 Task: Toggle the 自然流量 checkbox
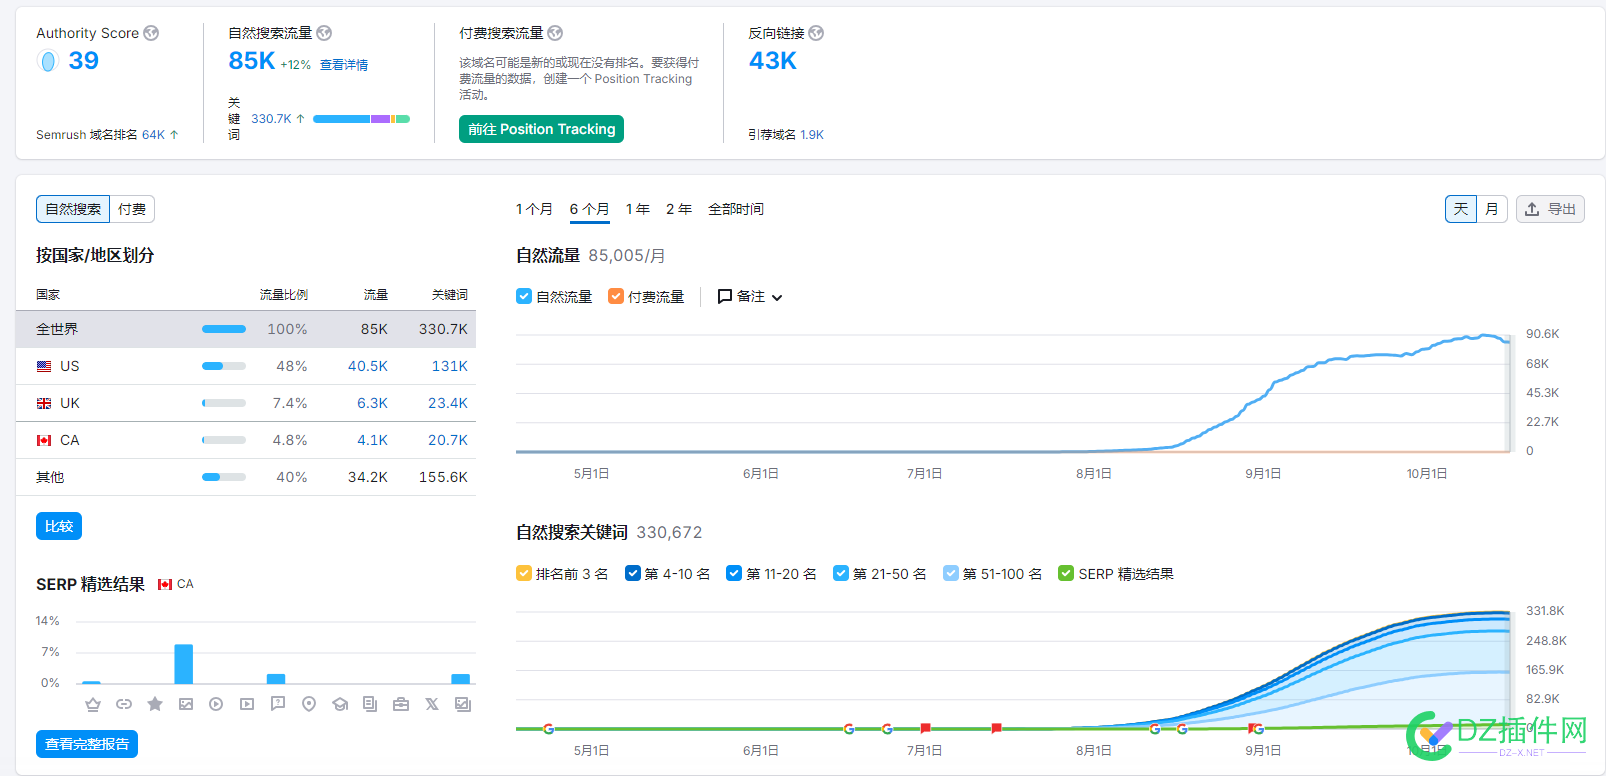[524, 296]
